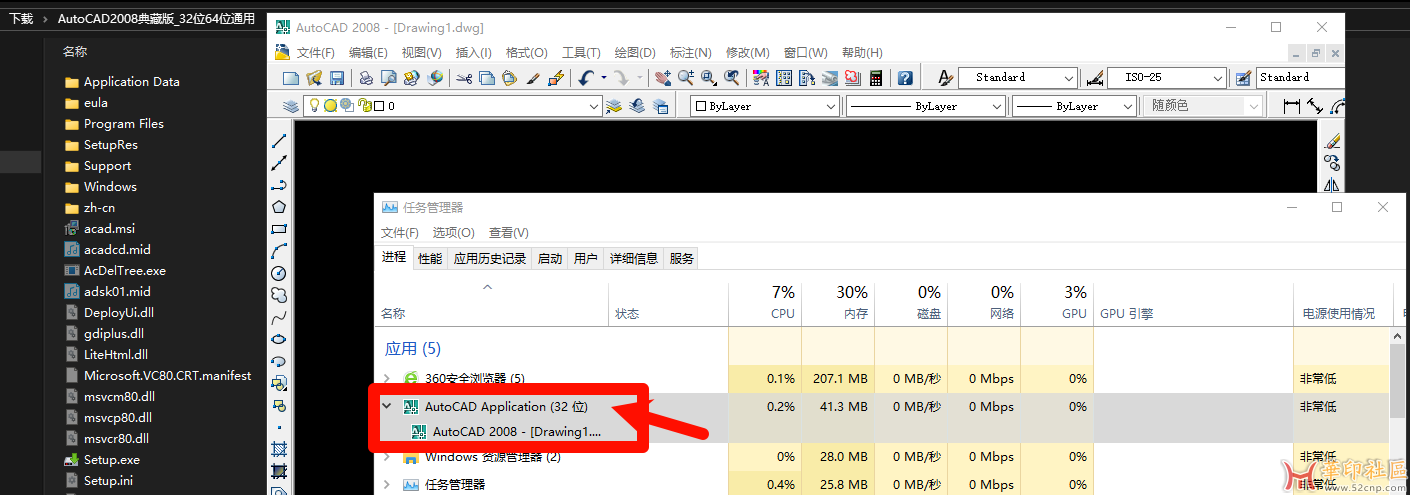The image size is (1410, 495).
Task: Select the Revision Cloud draw tool
Action: tap(280, 295)
